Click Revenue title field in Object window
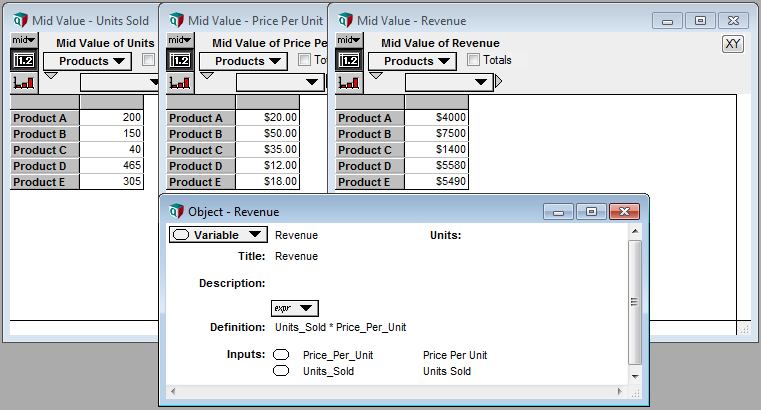This screenshot has width=761, height=410. pyautogui.click(x=296, y=256)
